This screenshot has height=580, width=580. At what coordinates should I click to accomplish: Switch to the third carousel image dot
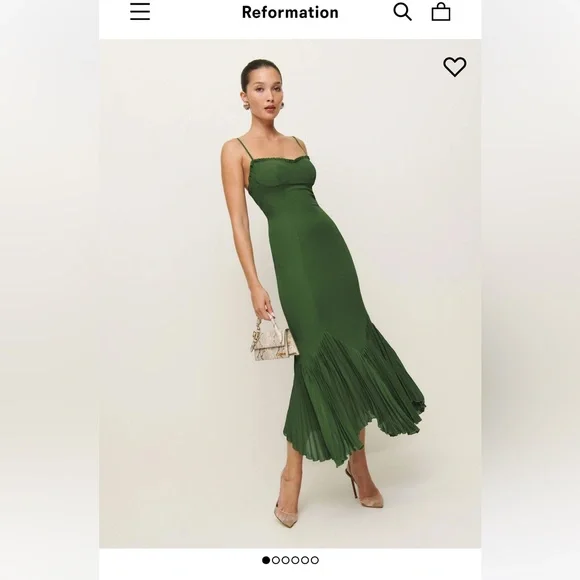(x=285, y=560)
